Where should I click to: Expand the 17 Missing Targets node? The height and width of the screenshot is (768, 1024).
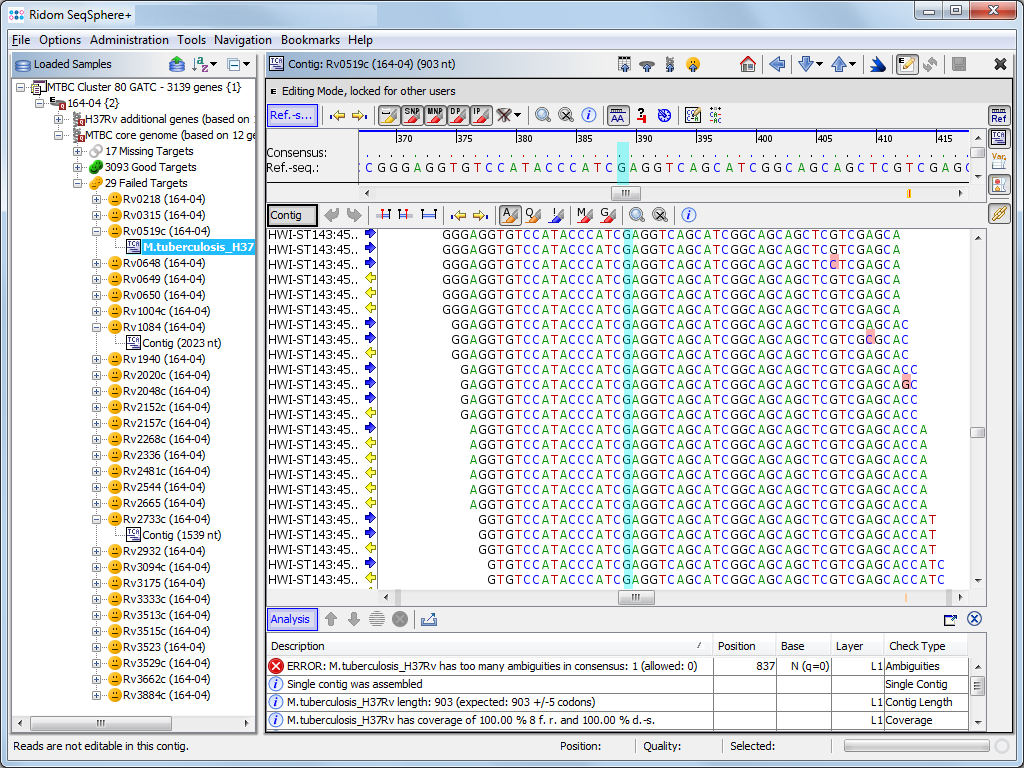[79, 151]
